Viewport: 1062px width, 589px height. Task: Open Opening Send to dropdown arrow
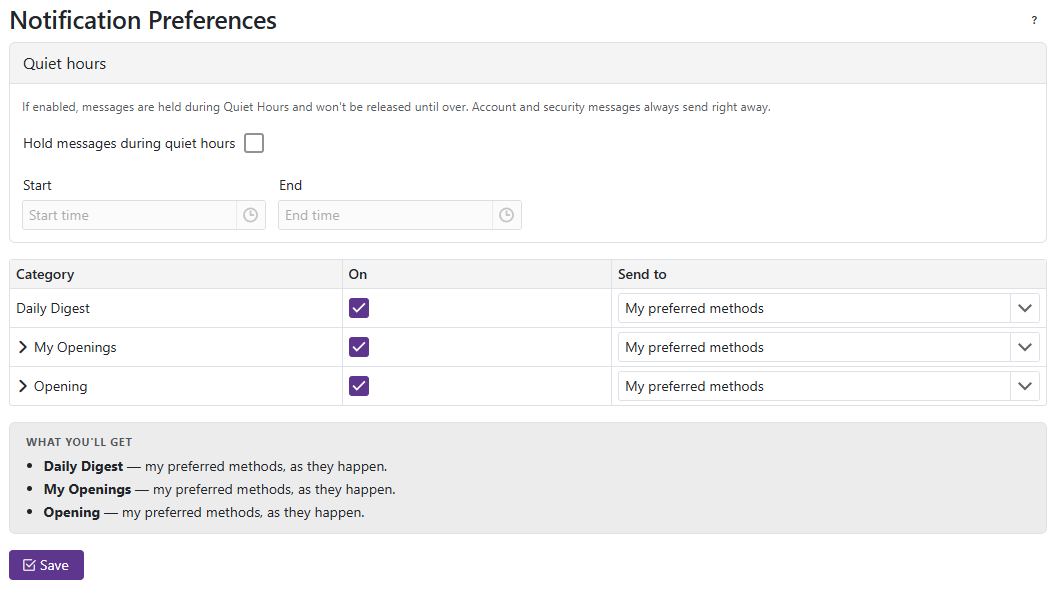click(x=1025, y=387)
